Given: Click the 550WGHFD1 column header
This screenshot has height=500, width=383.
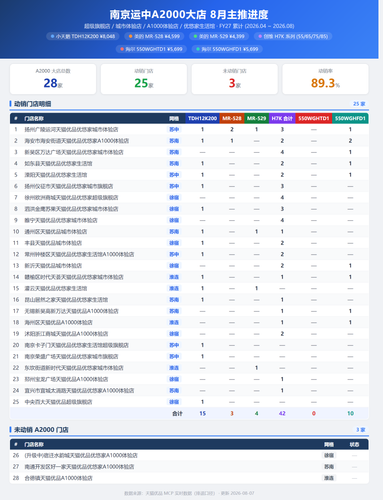Looking at the screenshot, I should [350, 118].
